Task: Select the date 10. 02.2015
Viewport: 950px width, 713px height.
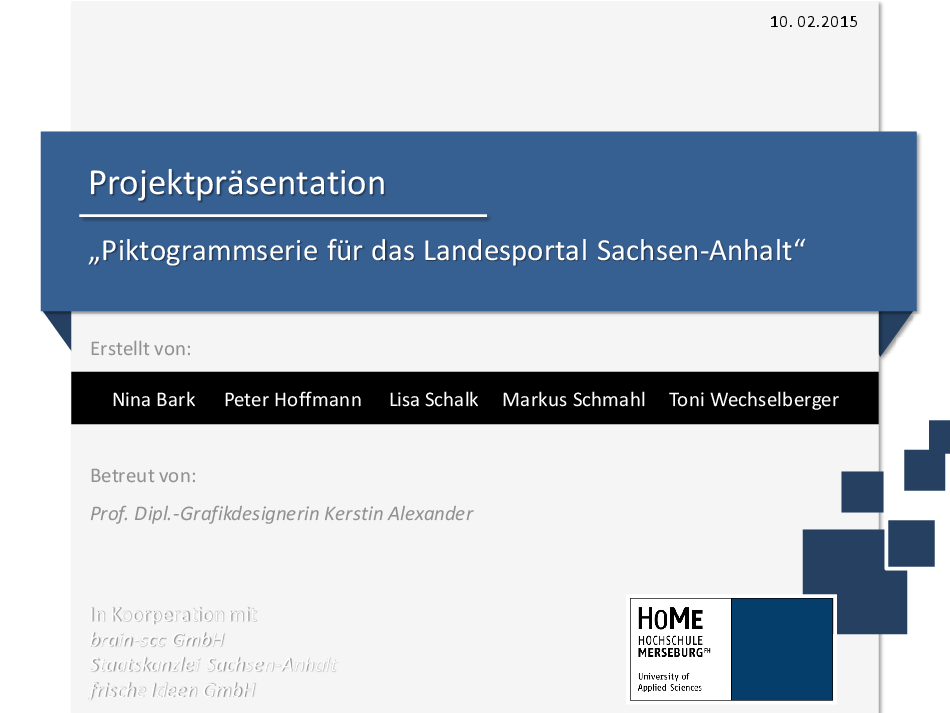Action: coord(813,22)
